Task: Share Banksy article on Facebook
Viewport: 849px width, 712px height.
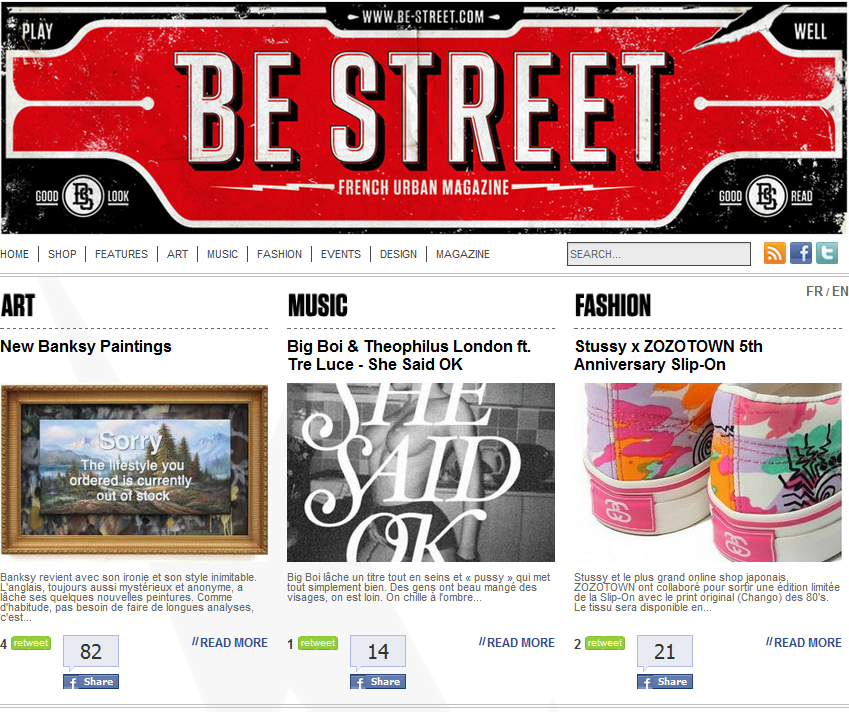Action: [91, 682]
